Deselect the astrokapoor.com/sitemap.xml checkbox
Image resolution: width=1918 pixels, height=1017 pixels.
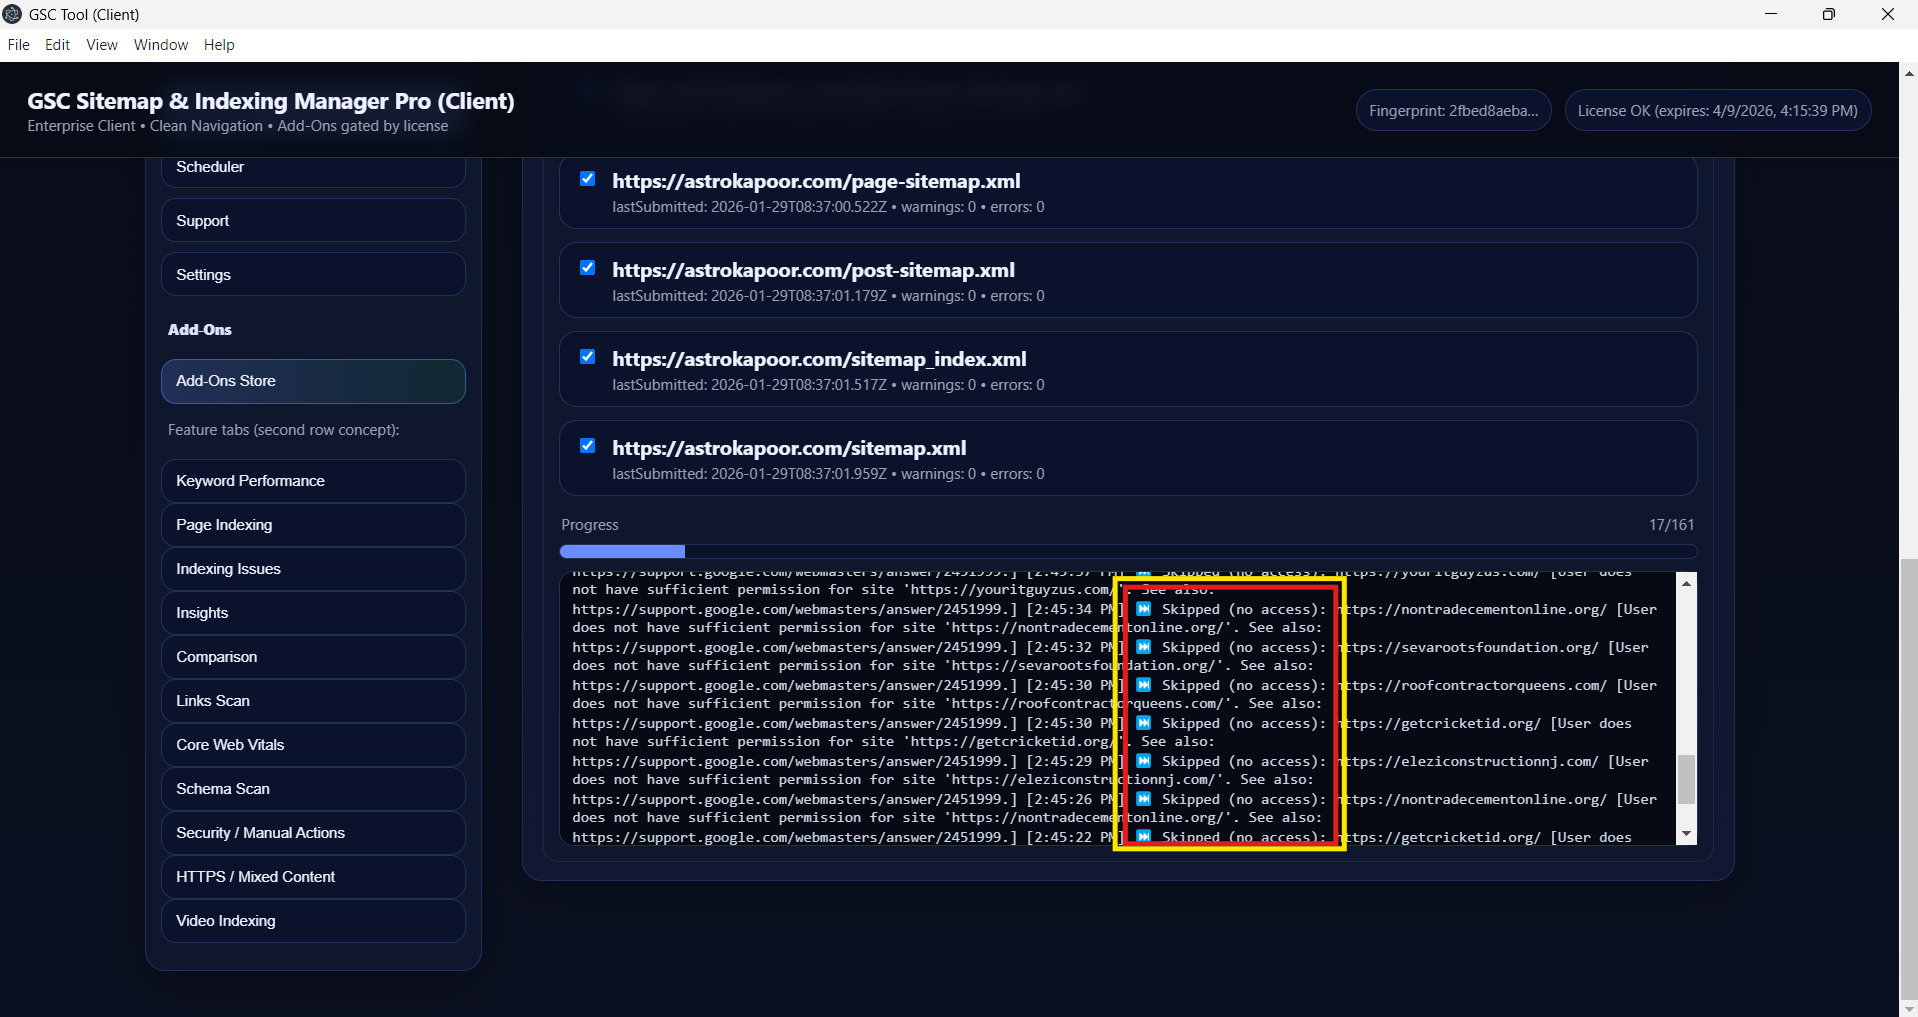[x=588, y=446]
